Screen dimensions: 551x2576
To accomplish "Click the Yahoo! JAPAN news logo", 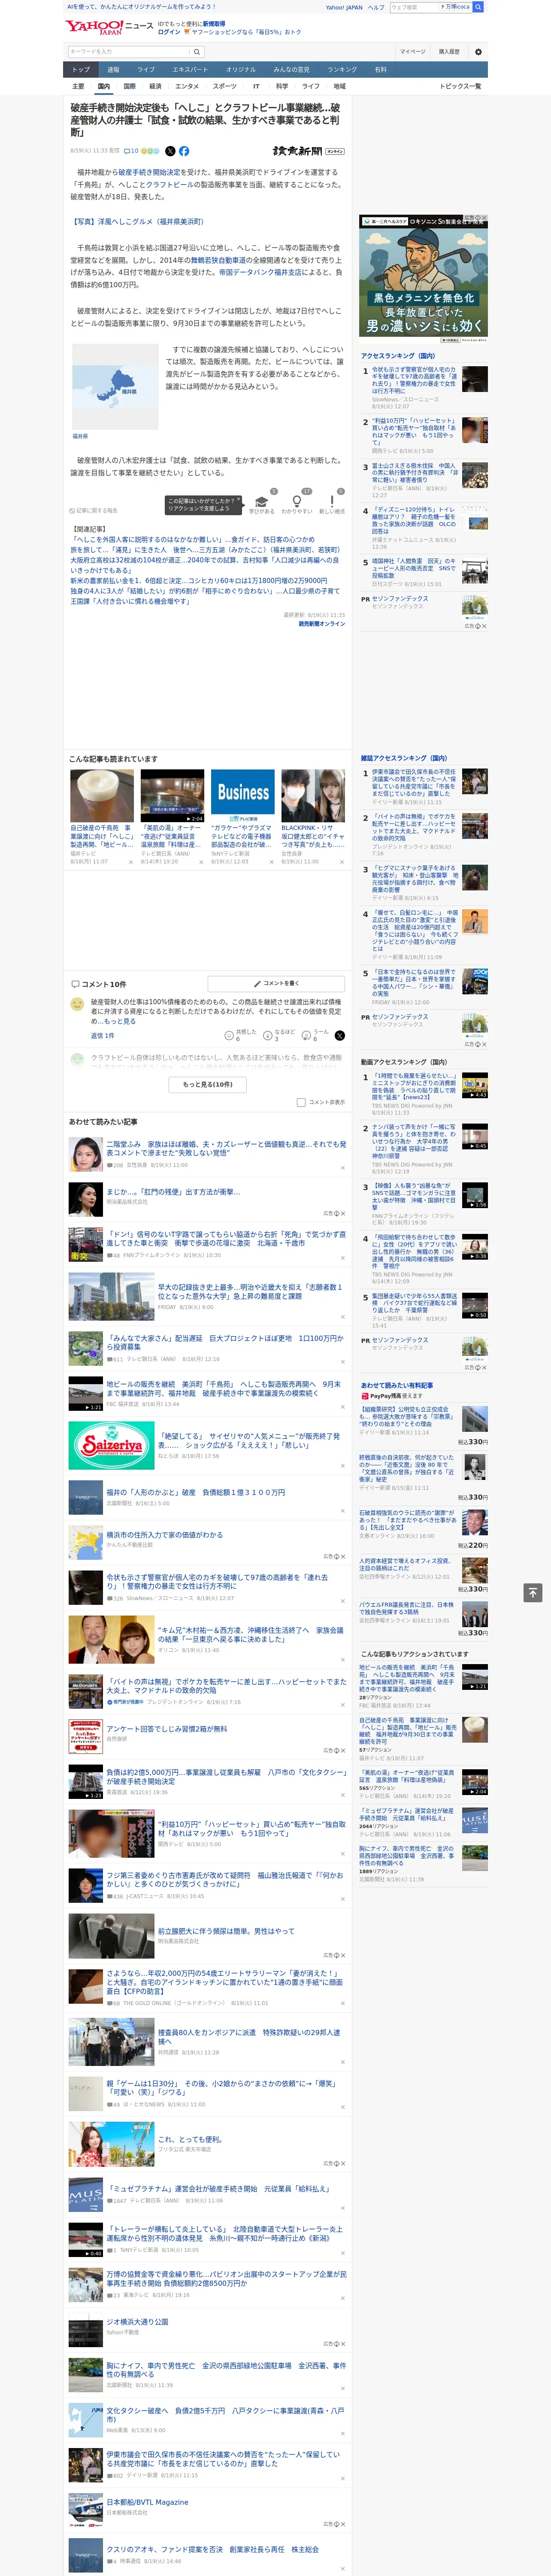I will pyautogui.click(x=109, y=27).
